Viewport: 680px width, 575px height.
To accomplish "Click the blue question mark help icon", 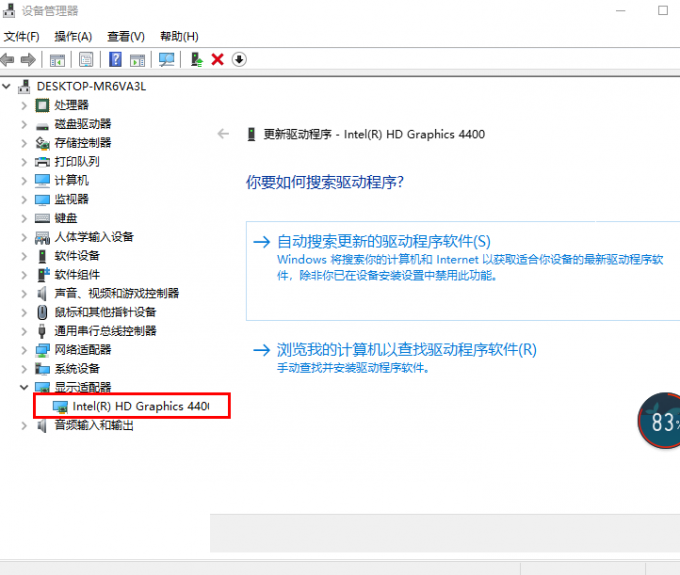I will pyautogui.click(x=115, y=60).
